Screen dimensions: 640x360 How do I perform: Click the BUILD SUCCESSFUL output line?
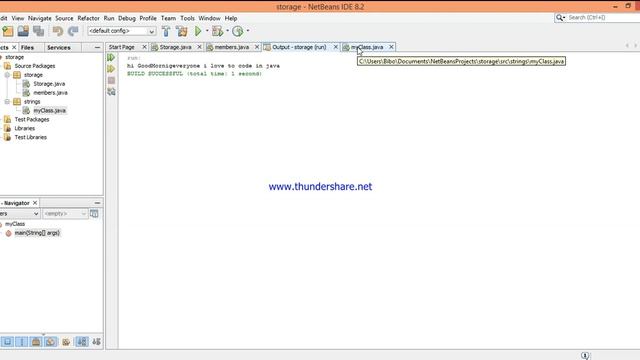pyautogui.click(x=194, y=74)
